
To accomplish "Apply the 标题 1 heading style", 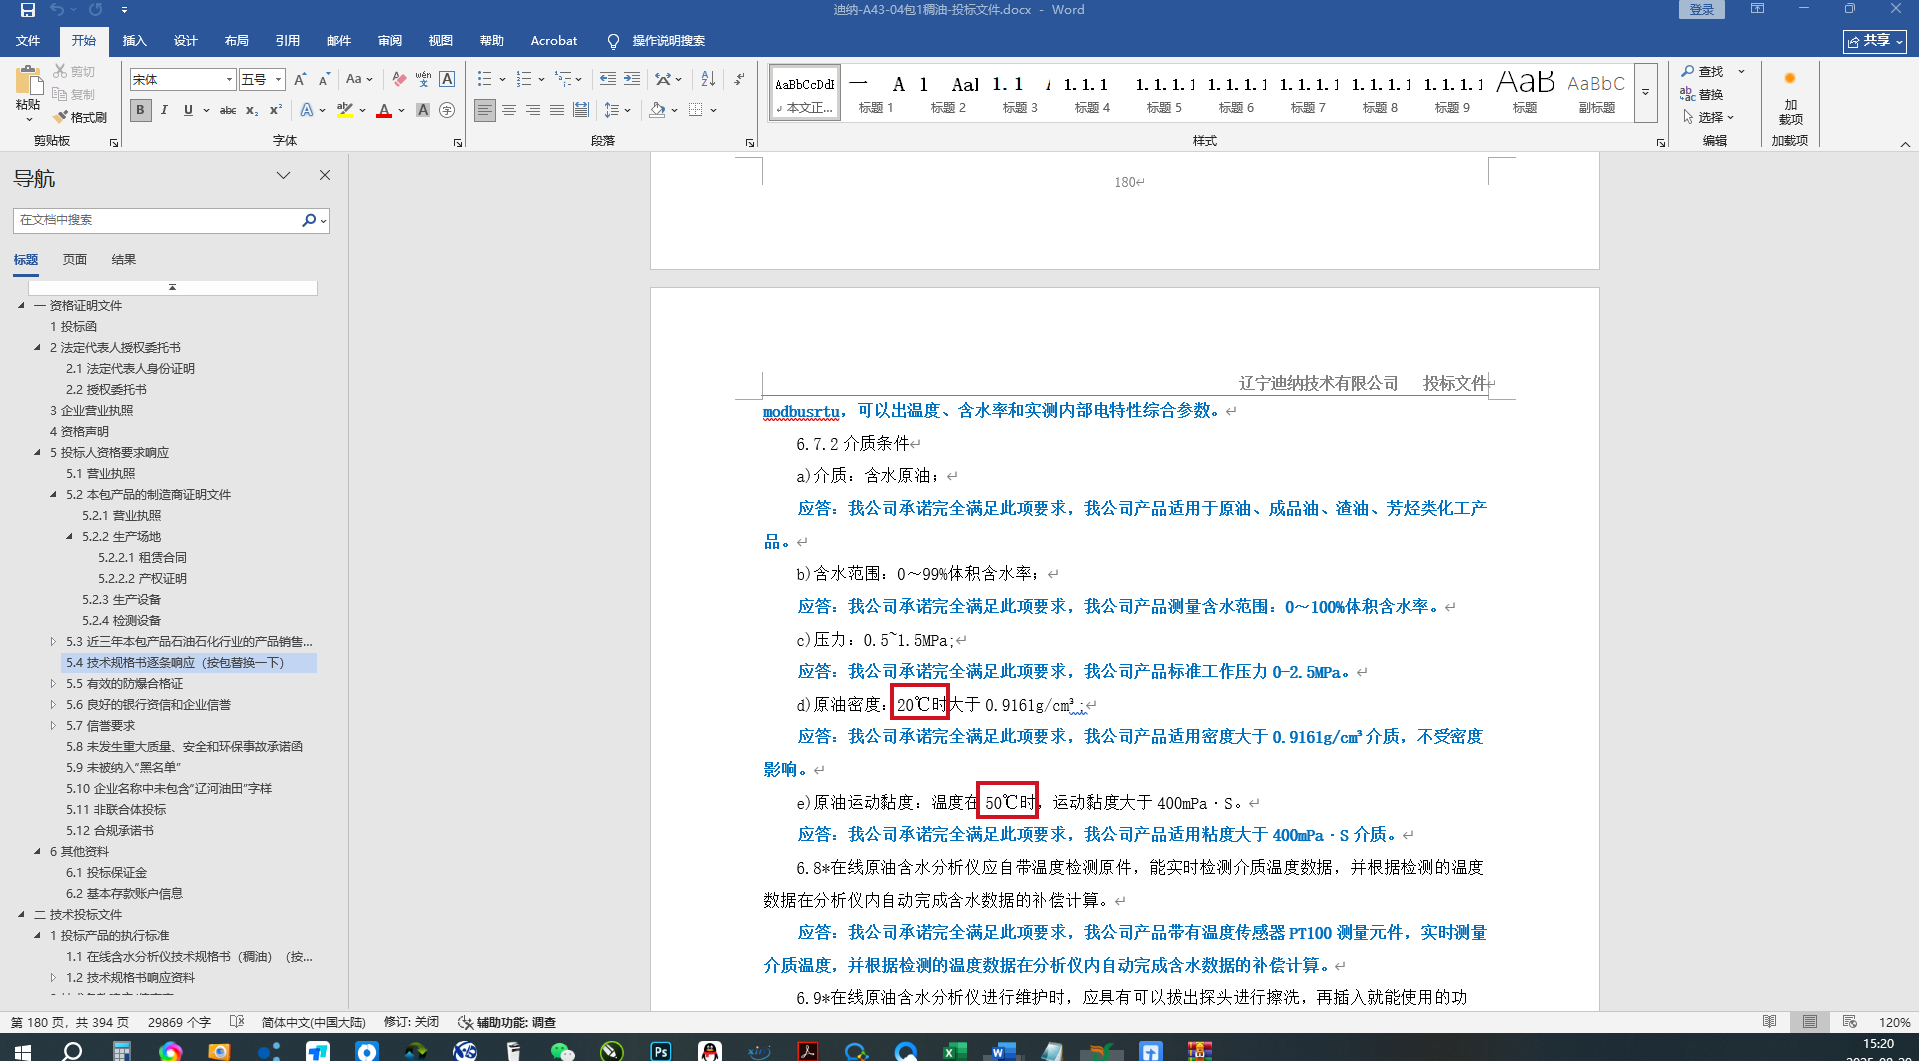I will 876,93.
